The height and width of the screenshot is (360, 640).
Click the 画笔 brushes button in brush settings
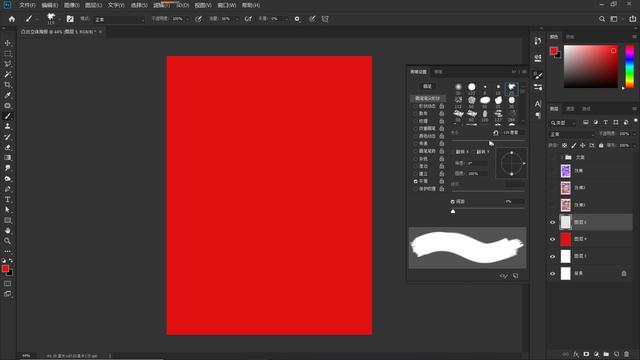427,86
